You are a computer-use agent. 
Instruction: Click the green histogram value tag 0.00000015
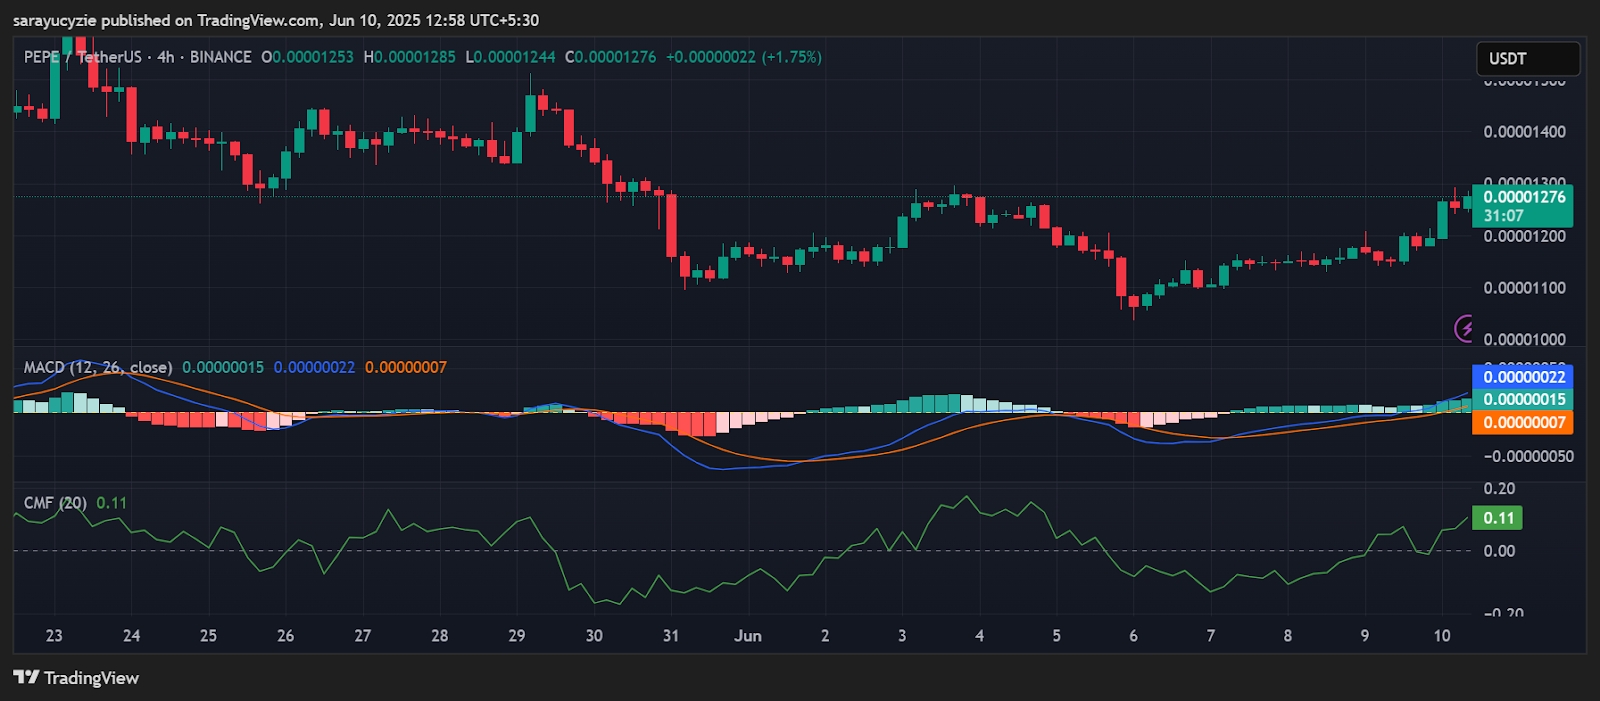click(1523, 399)
